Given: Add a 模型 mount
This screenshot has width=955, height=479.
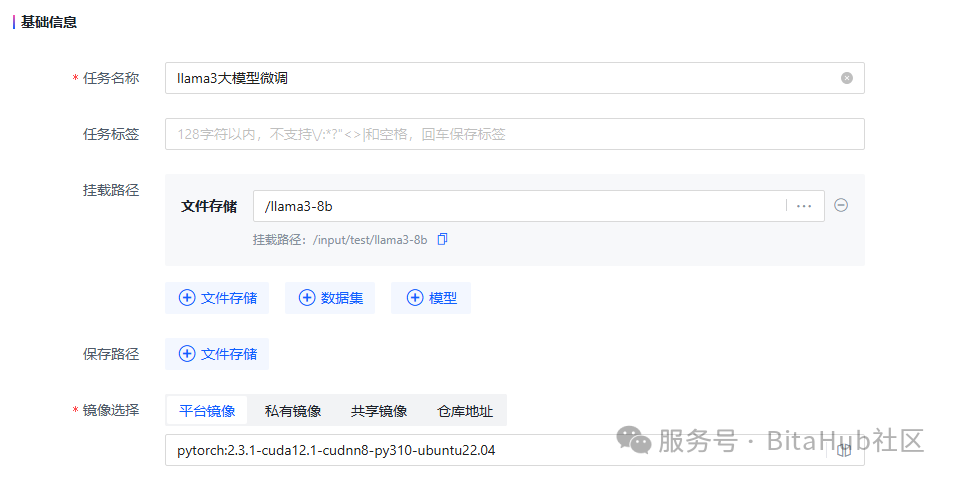Looking at the screenshot, I should 431,298.
